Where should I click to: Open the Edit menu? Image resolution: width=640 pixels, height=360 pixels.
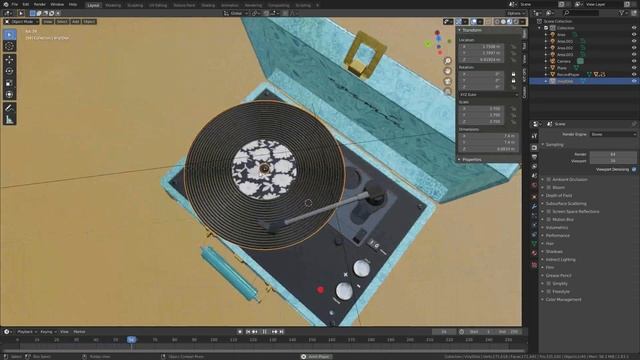point(26,4)
